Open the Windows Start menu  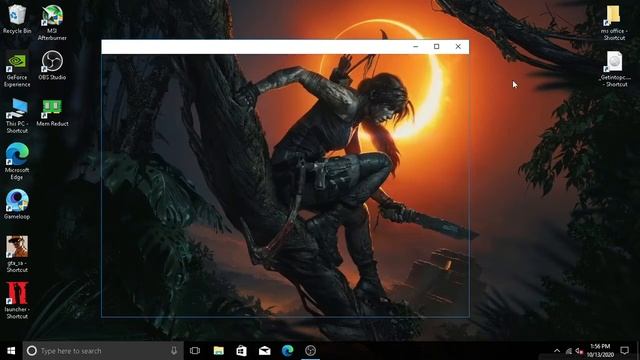(x=11, y=351)
